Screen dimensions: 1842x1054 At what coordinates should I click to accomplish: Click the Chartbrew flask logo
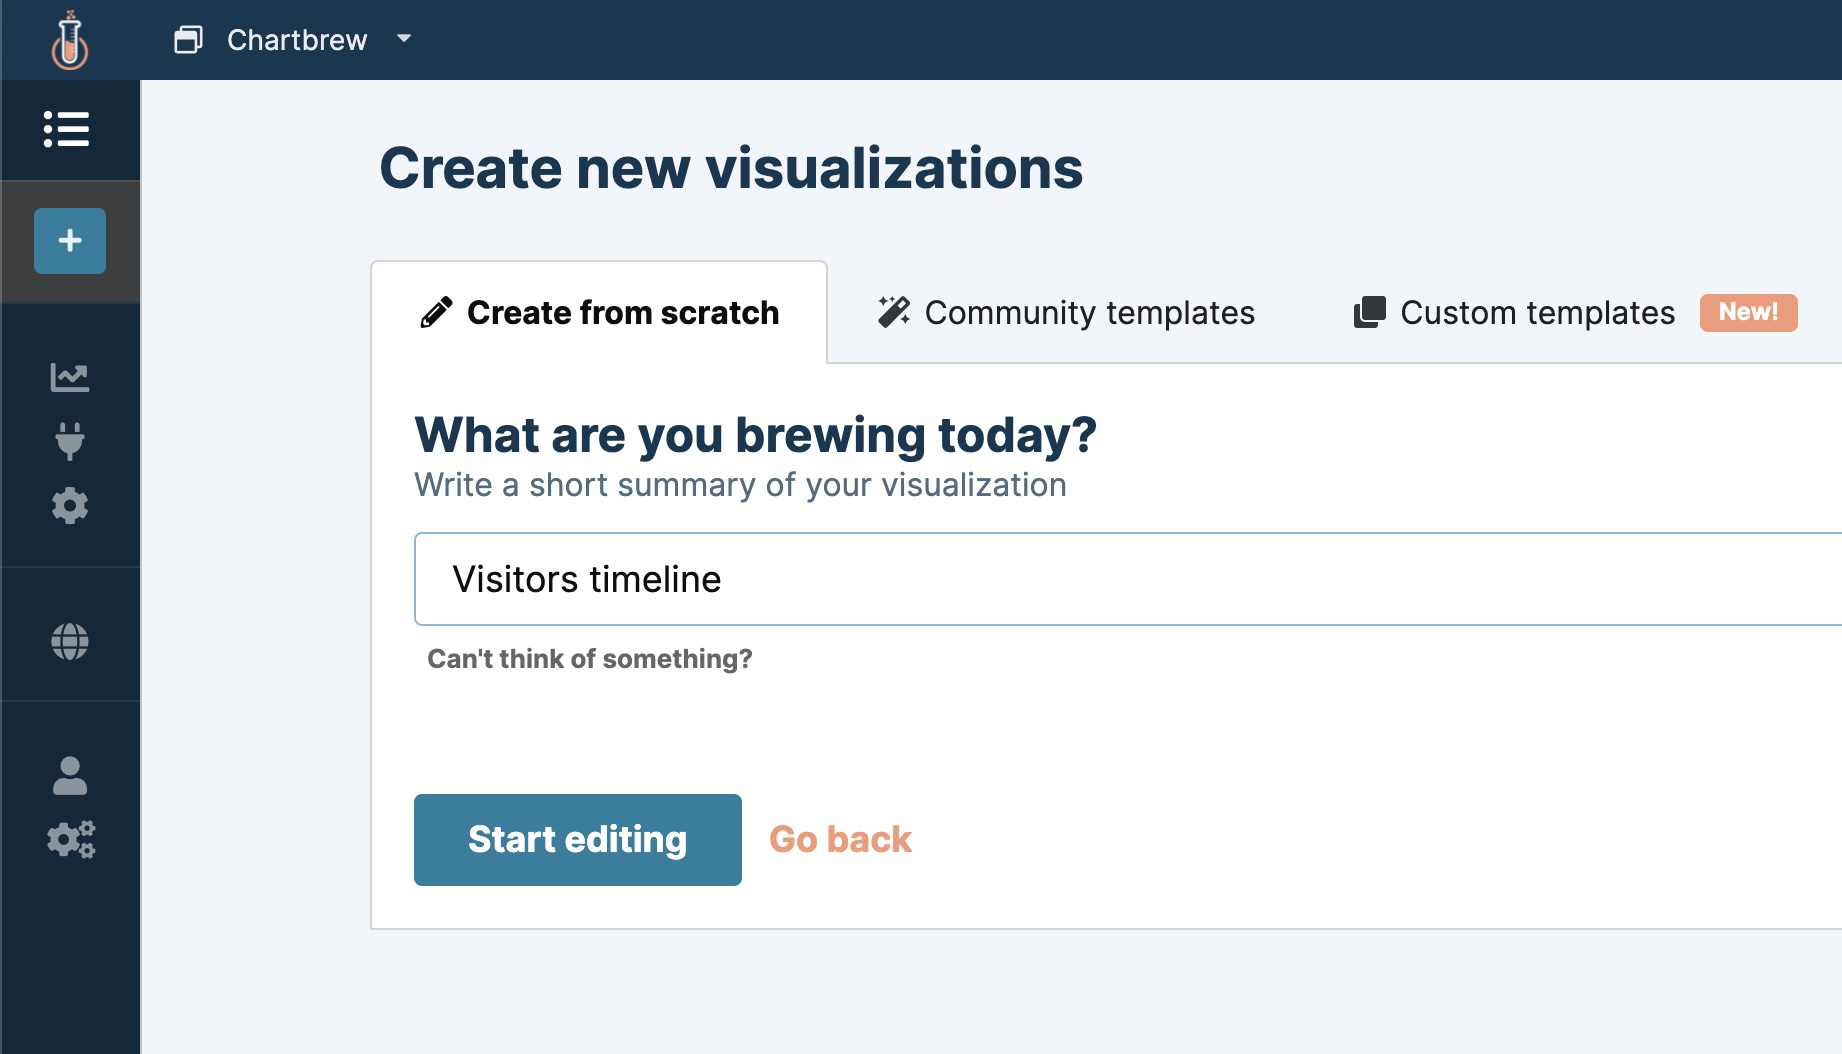[69, 40]
